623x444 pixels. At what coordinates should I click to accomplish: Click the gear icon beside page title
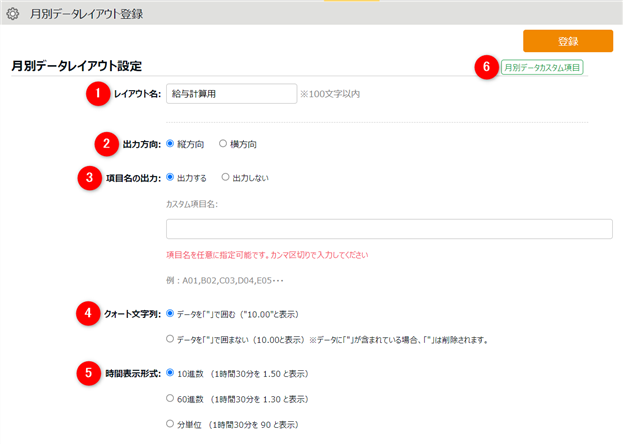click(13, 15)
